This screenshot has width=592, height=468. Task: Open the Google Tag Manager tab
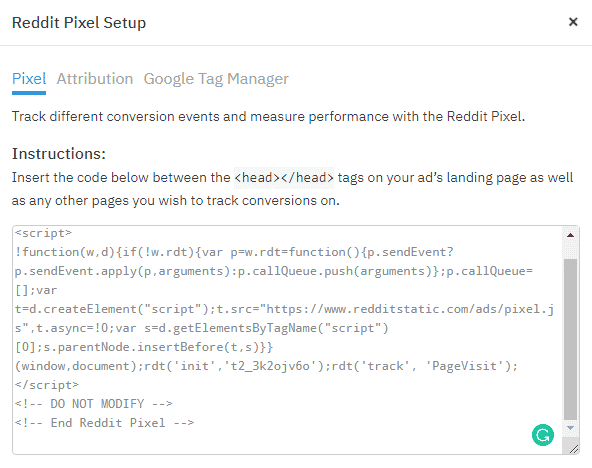[x=216, y=79]
